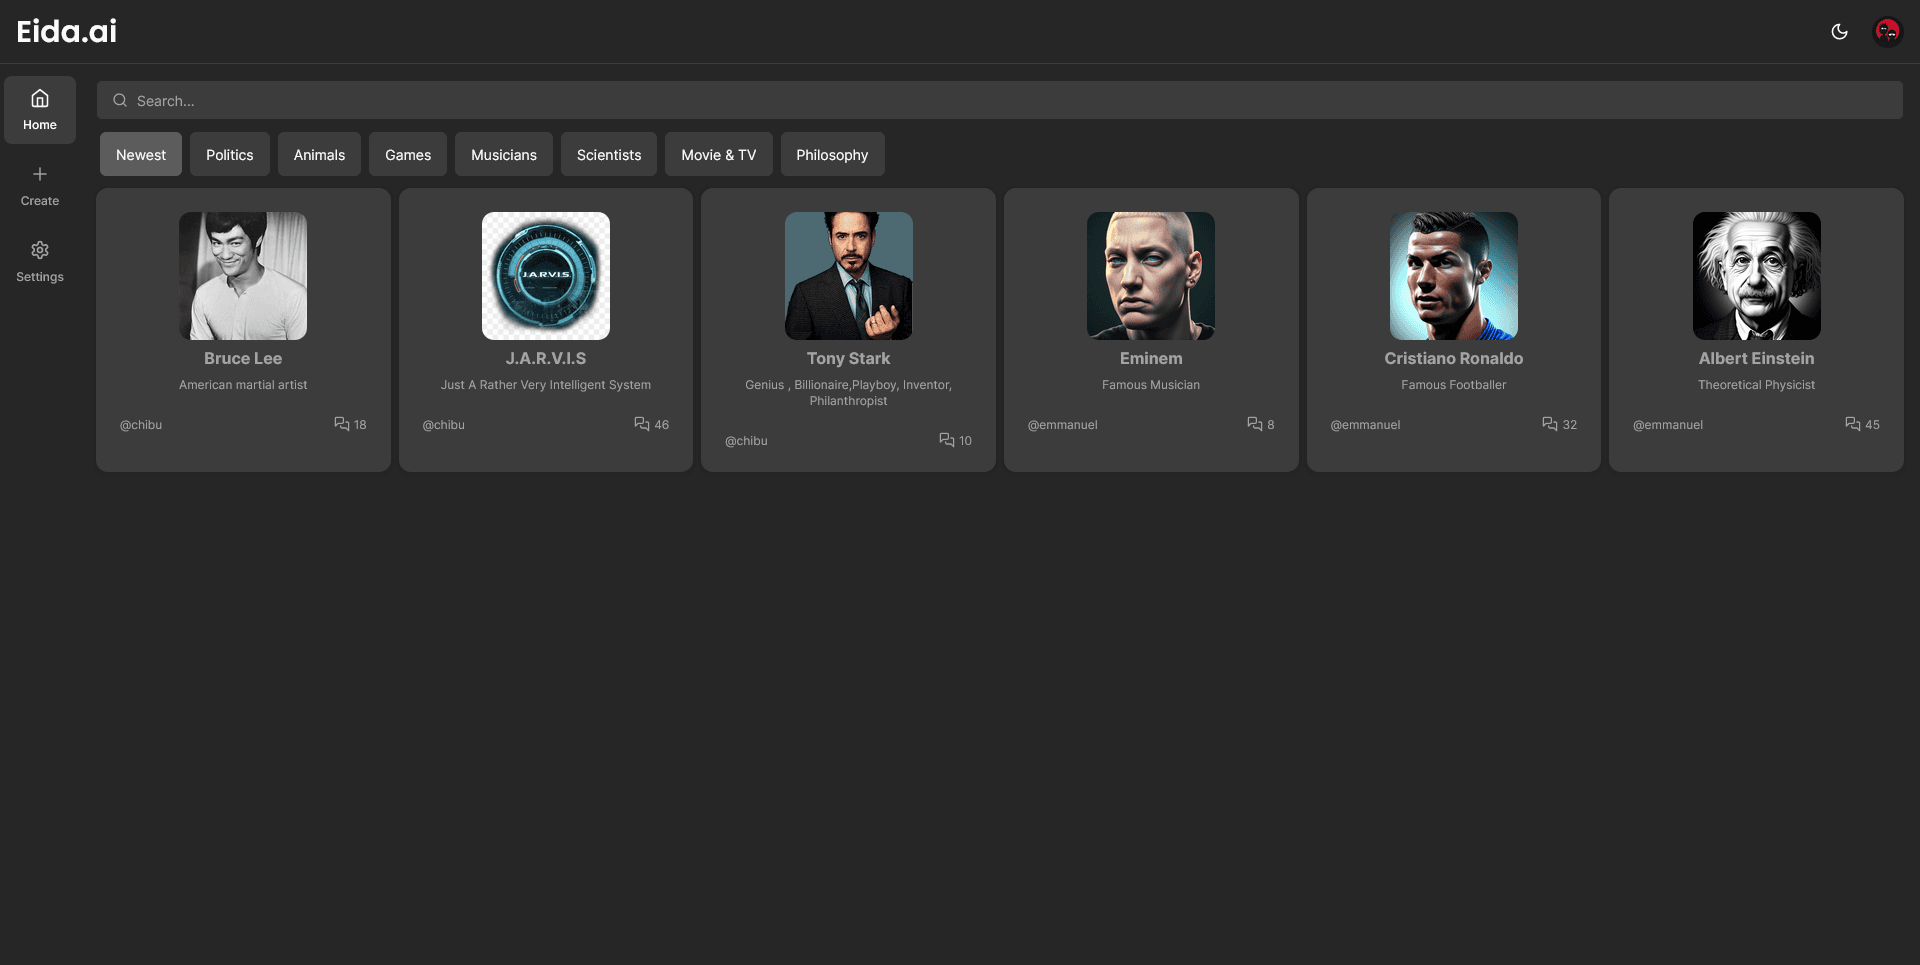Viewport: 1920px width, 965px height.
Task: Click chat count icon on Cristiano Ronaldo card
Action: pyautogui.click(x=1550, y=424)
